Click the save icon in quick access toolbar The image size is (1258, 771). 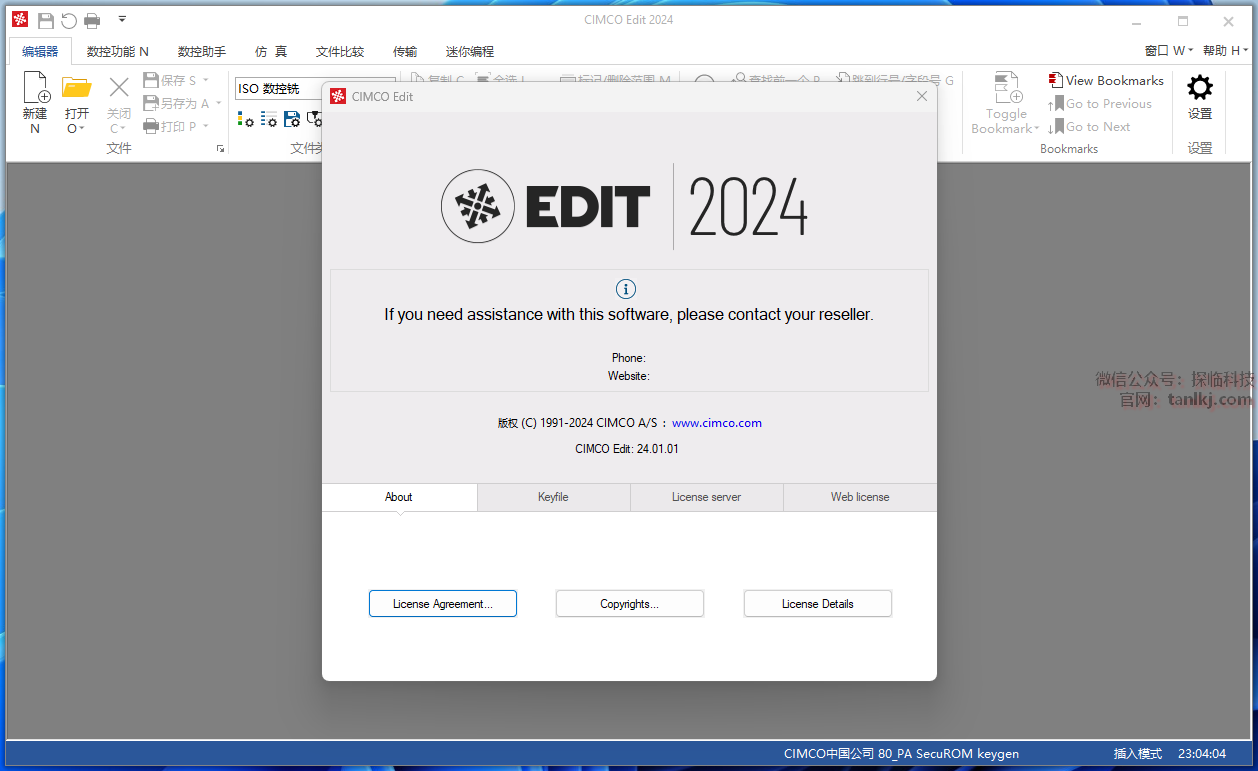click(46, 20)
